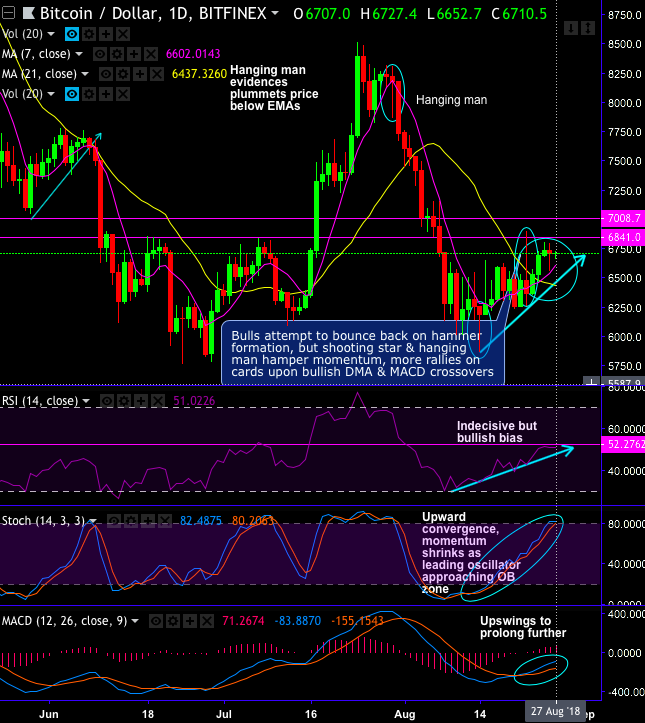Click the up-down arrow pane maximize button
This screenshot has width=645, height=723.
click(588, 29)
